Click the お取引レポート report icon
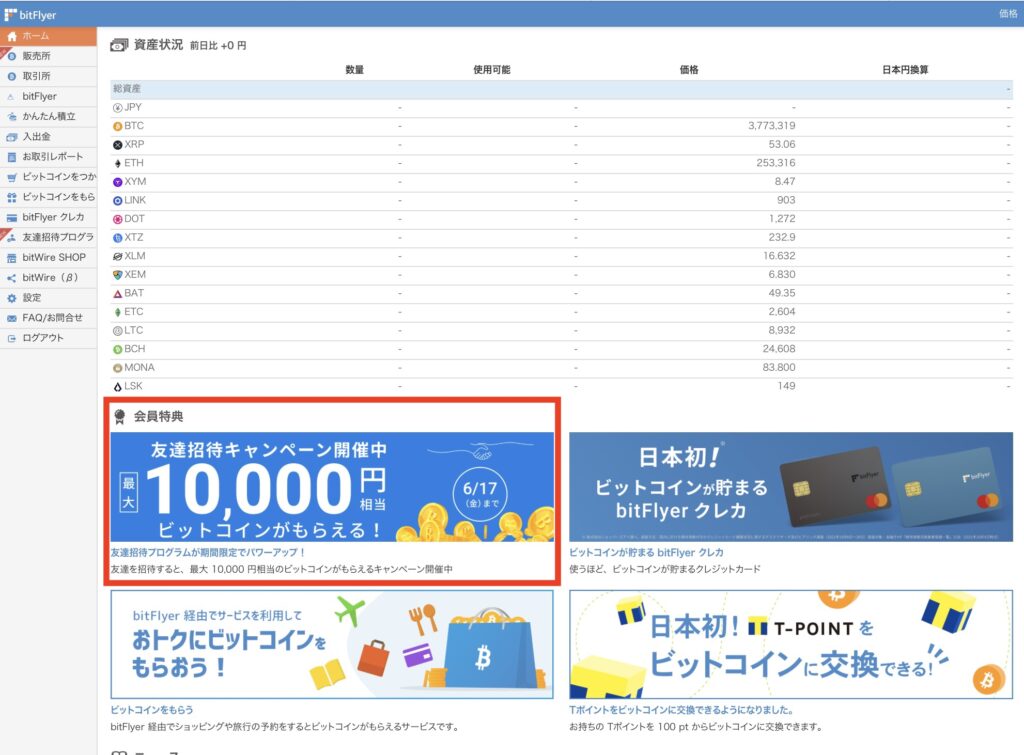 pos(12,157)
